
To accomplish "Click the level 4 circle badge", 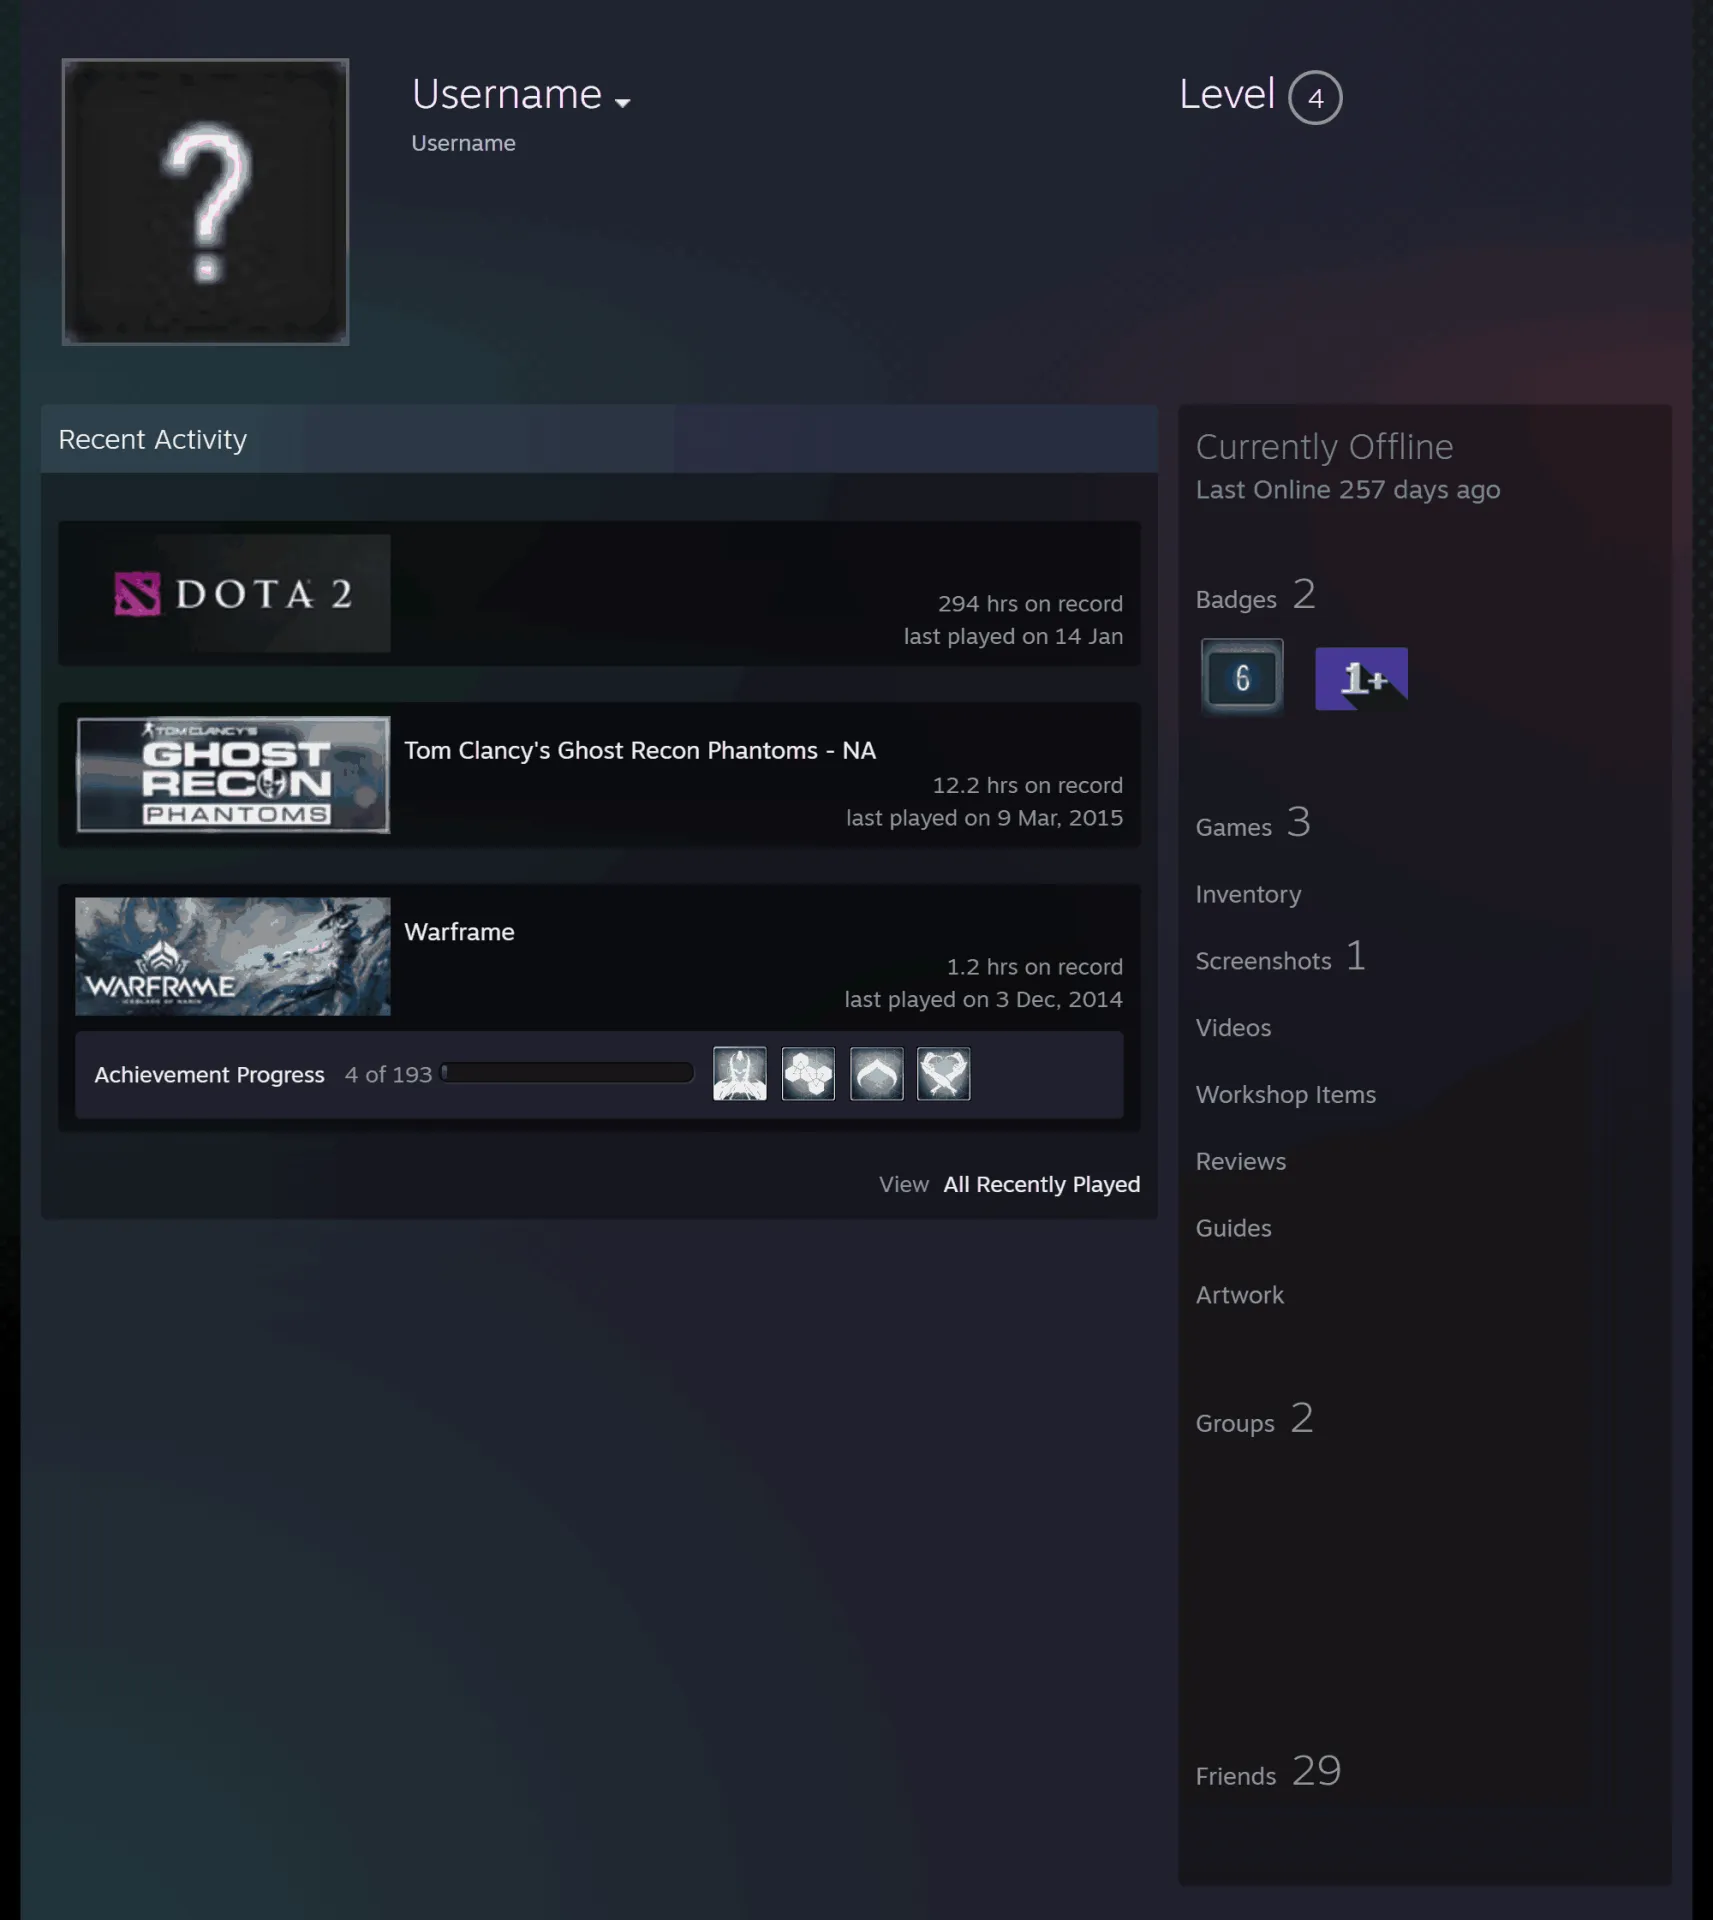I will [x=1315, y=97].
